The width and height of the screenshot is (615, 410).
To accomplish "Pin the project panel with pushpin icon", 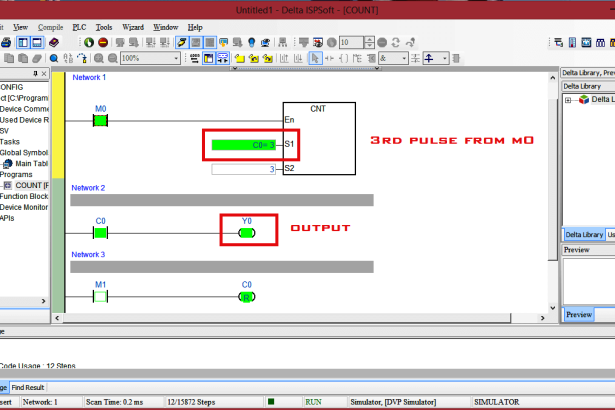I will (35, 73).
